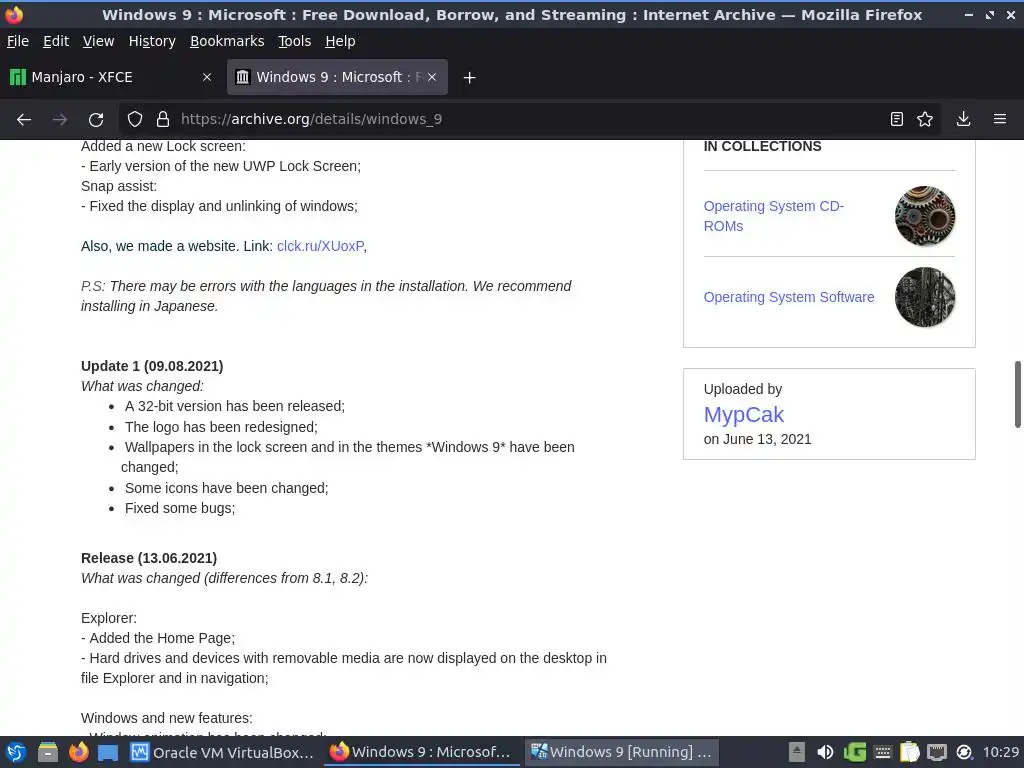Click 'Some icons have been changed;' bullet

point(226,488)
